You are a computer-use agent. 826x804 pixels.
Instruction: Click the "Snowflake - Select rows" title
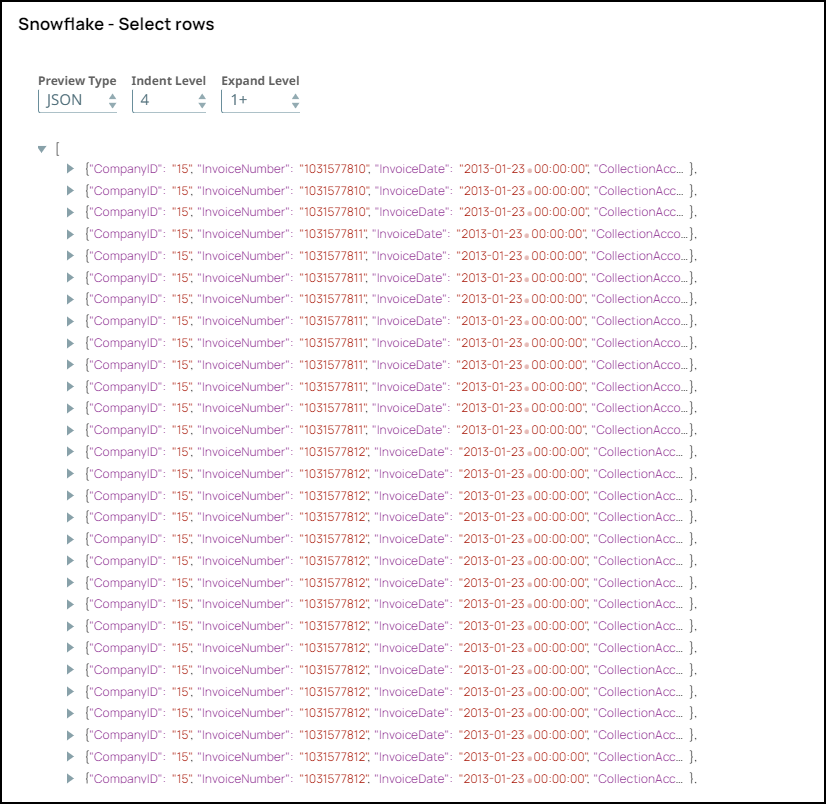point(116,24)
